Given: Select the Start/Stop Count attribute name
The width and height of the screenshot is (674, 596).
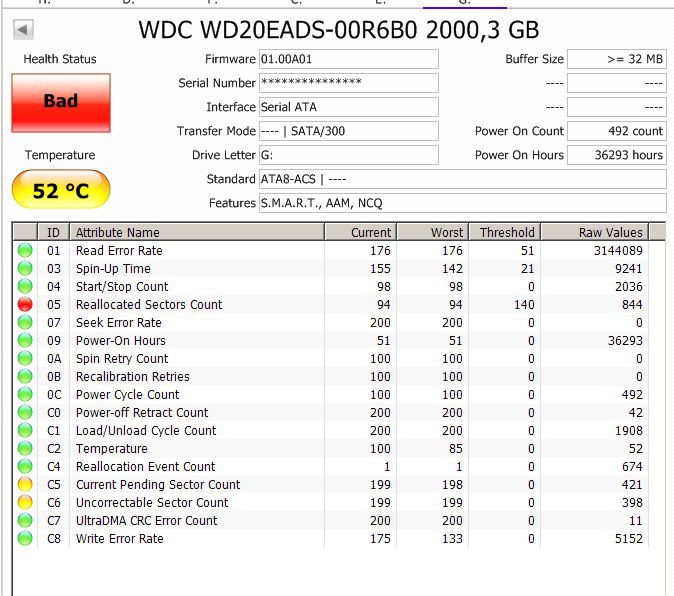Looking at the screenshot, I should [122, 287].
